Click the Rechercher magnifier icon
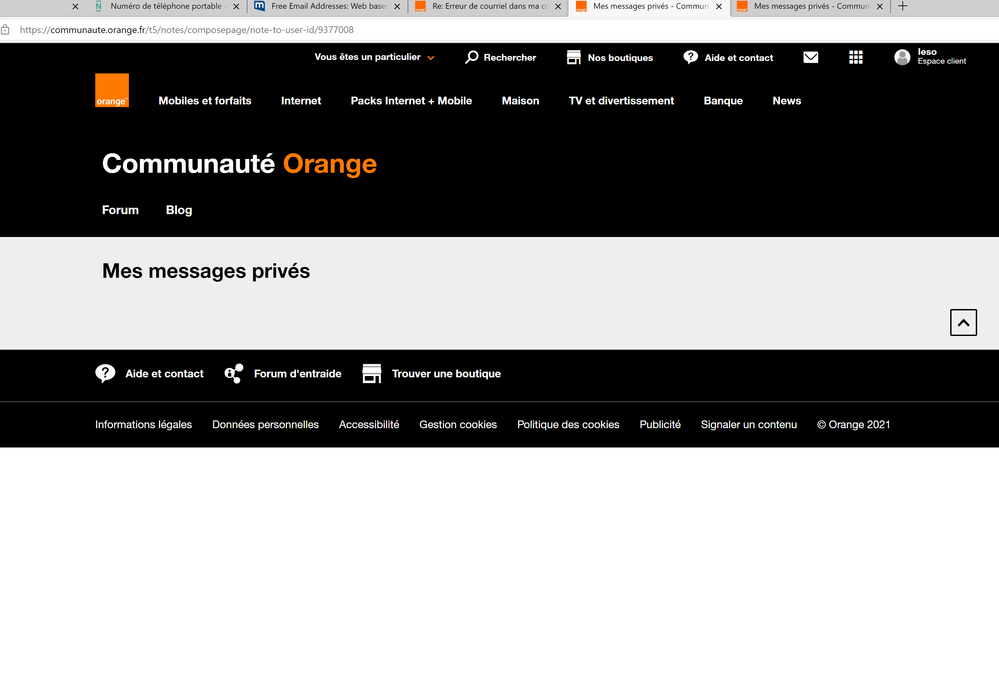 click(471, 57)
